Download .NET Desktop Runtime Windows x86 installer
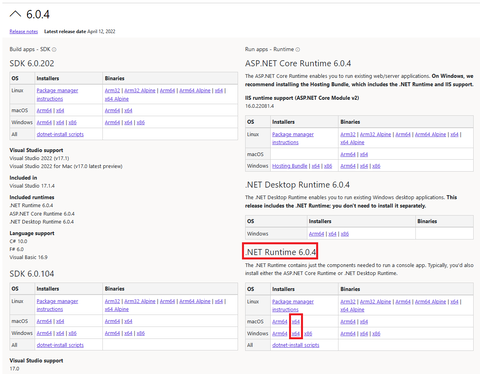Viewport: 480px width, 374px height. (345, 234)
